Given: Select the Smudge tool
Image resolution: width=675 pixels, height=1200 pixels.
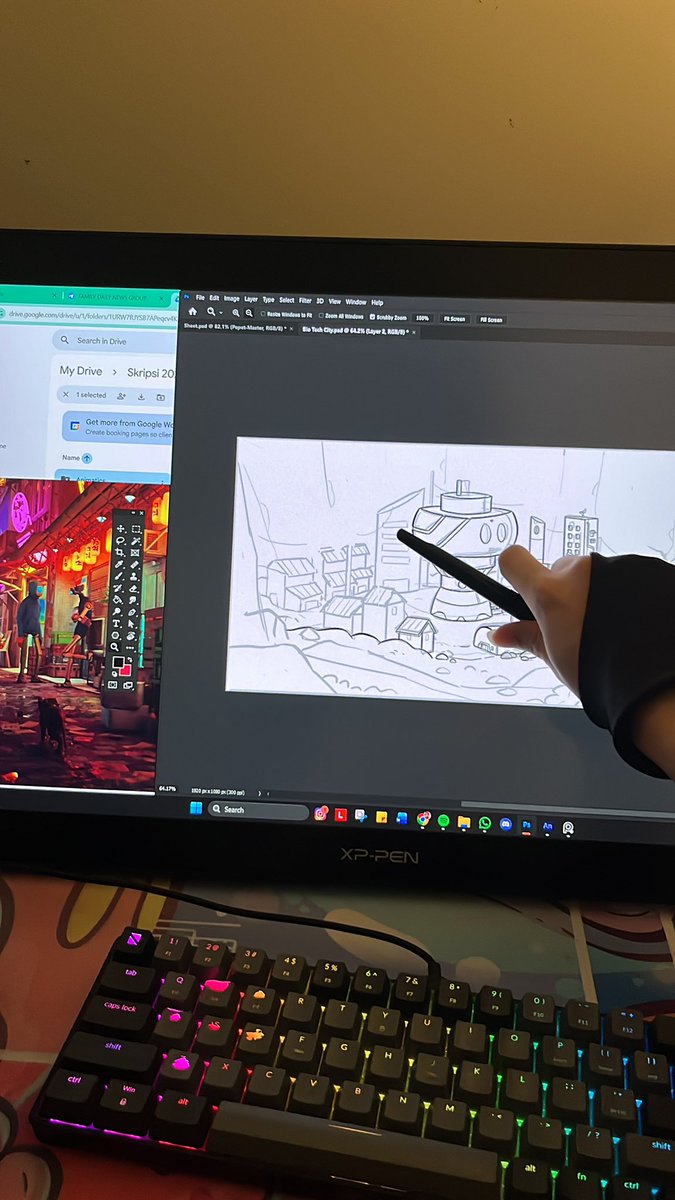Looking at the screenshot, I should tap(133, 600).
